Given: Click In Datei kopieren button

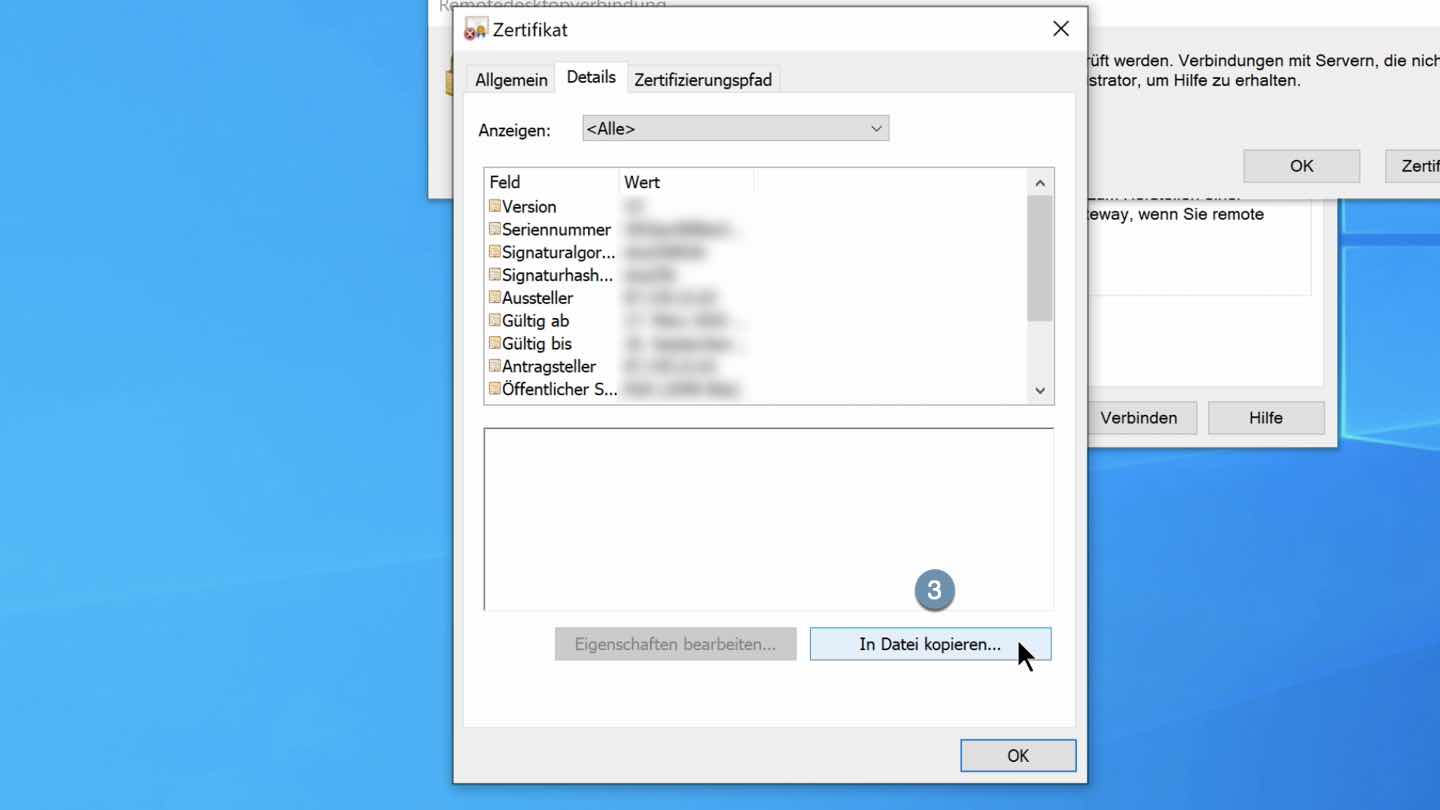Looking at the screenshot, I should [x=930, y=644].
